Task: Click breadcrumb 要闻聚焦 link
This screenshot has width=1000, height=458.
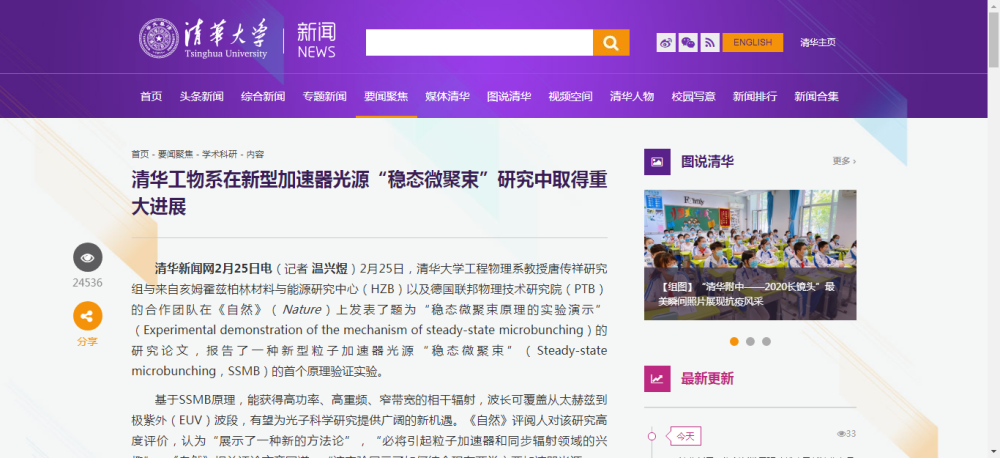Action: [x=175, y=154]
